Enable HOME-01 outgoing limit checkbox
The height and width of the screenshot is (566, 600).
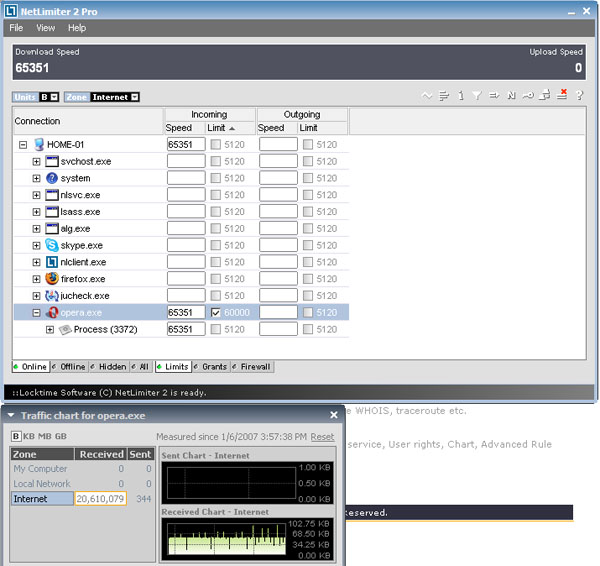tap(308, 145)
